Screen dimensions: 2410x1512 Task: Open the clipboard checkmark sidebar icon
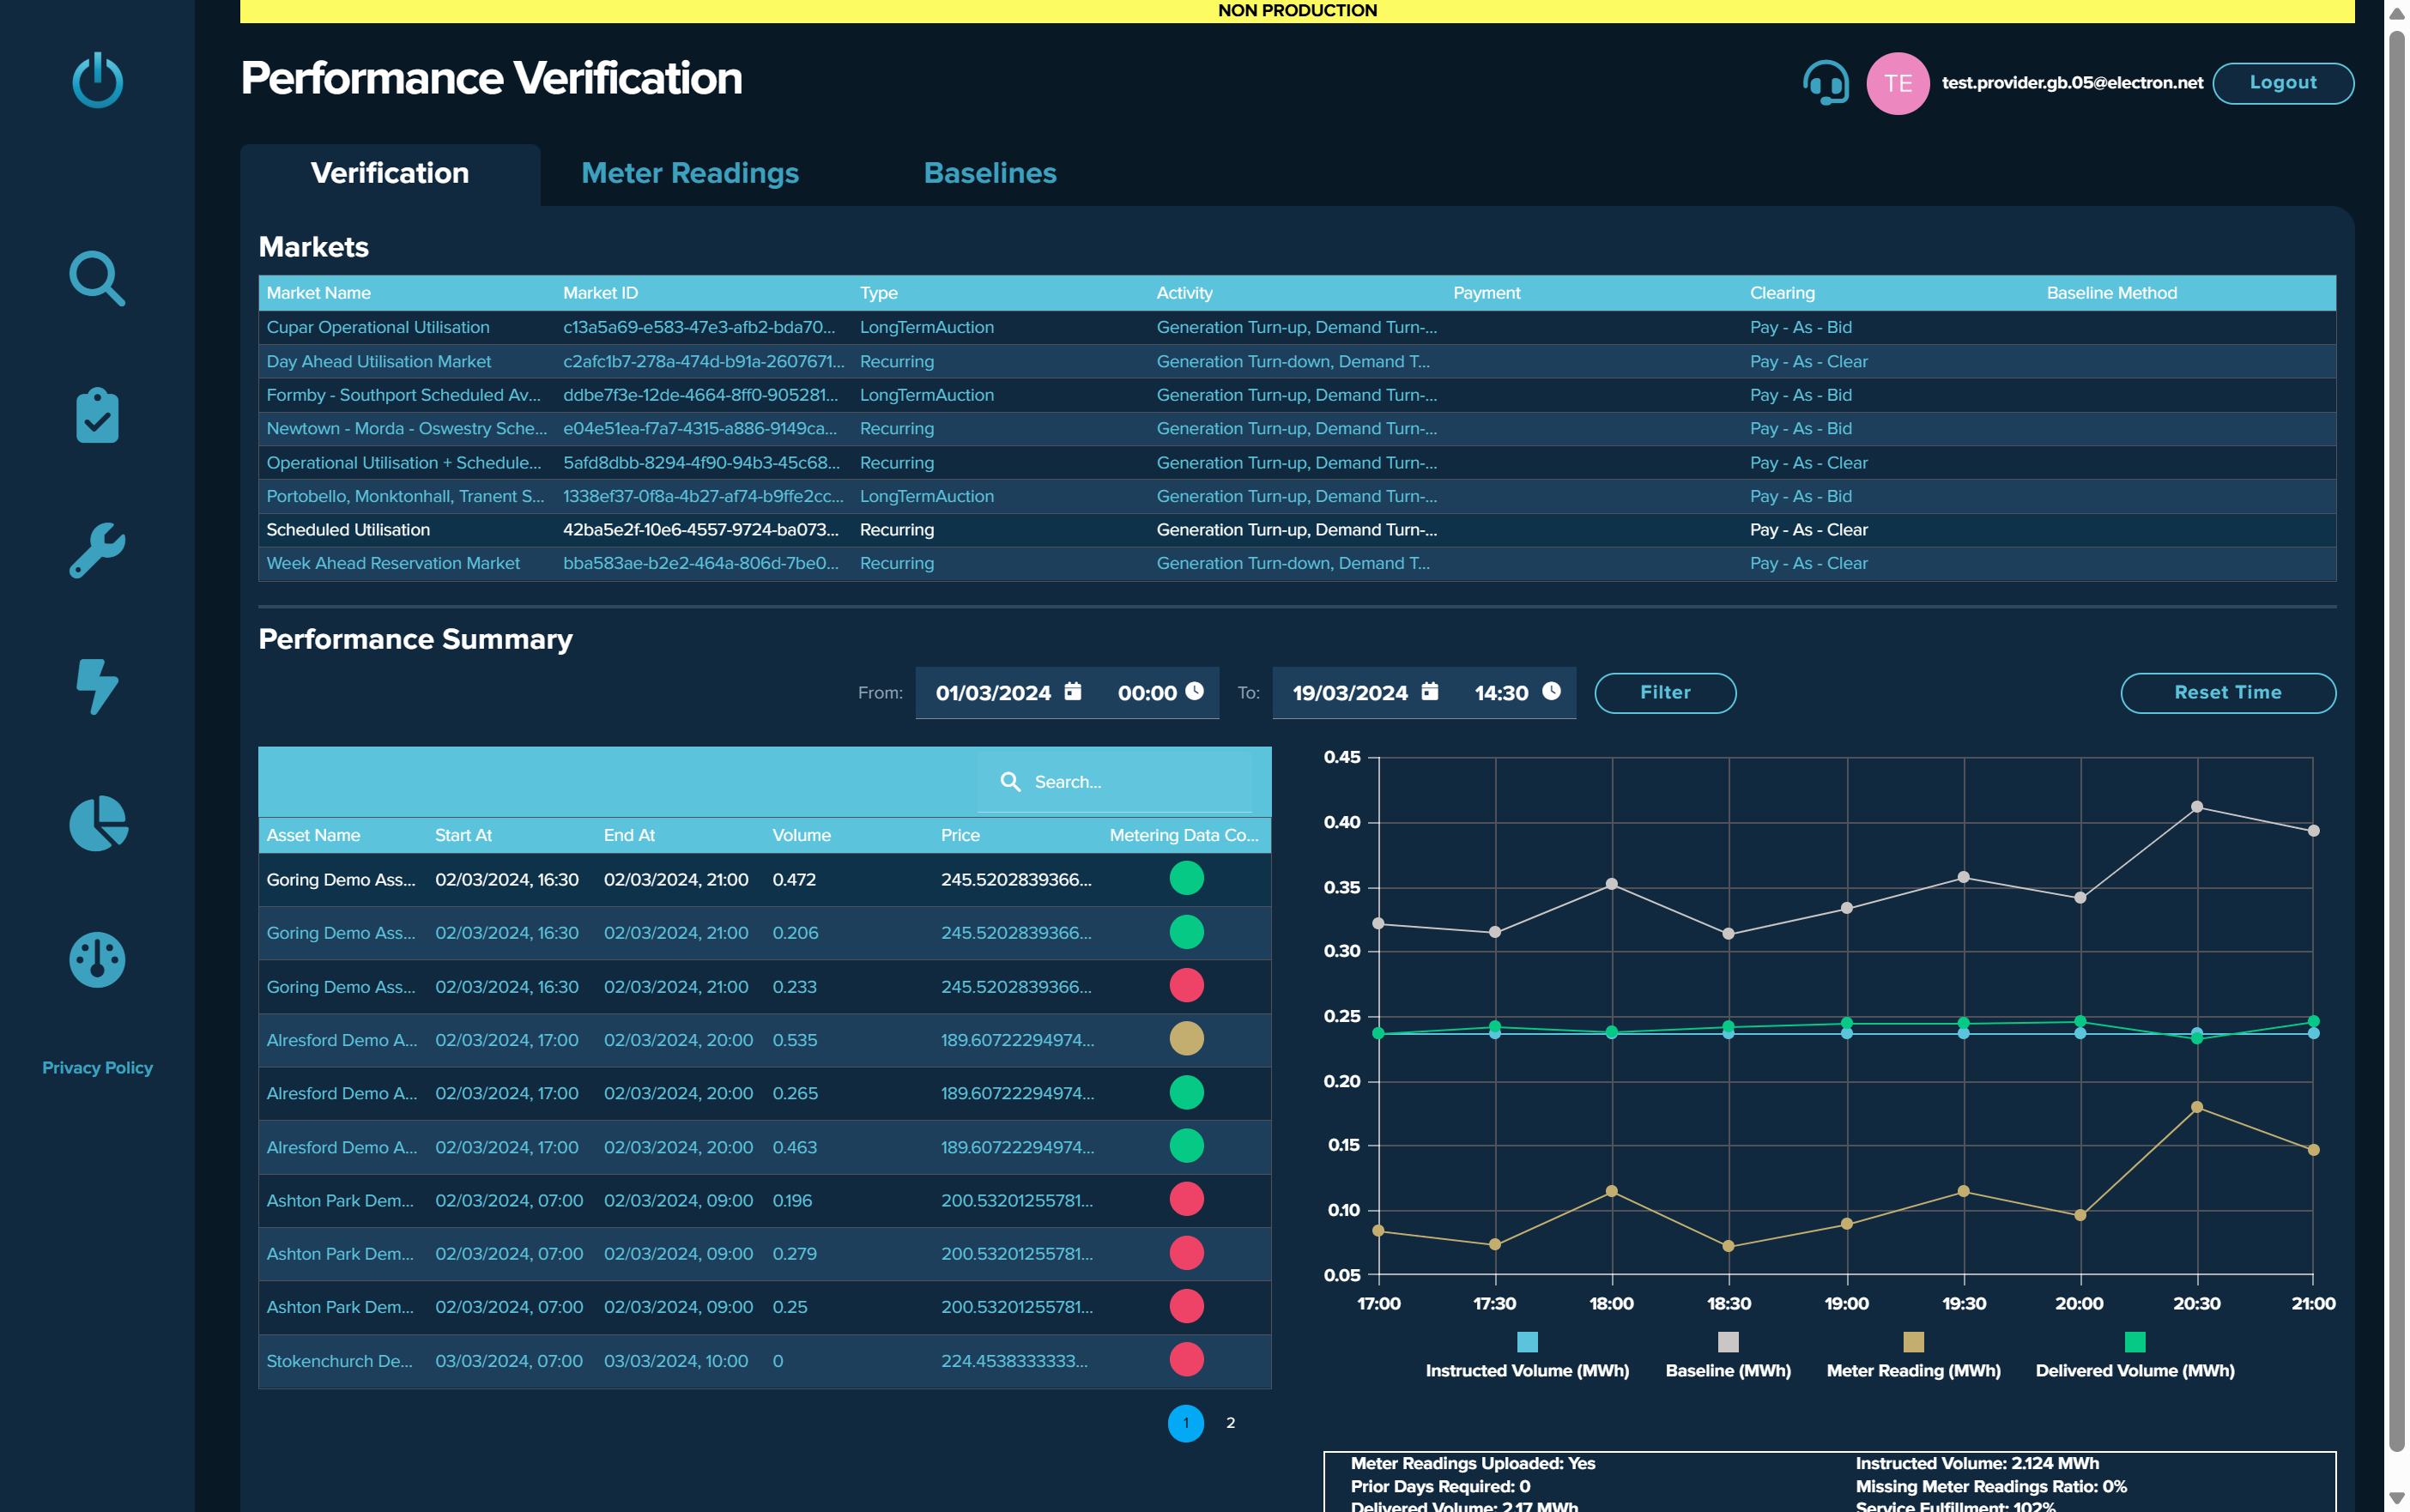[x=97, y=414]
